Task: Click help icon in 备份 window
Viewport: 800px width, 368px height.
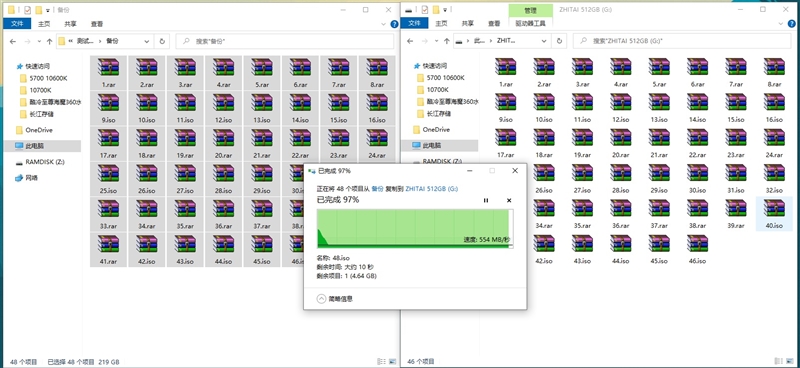Action: [x=394, y=24]
